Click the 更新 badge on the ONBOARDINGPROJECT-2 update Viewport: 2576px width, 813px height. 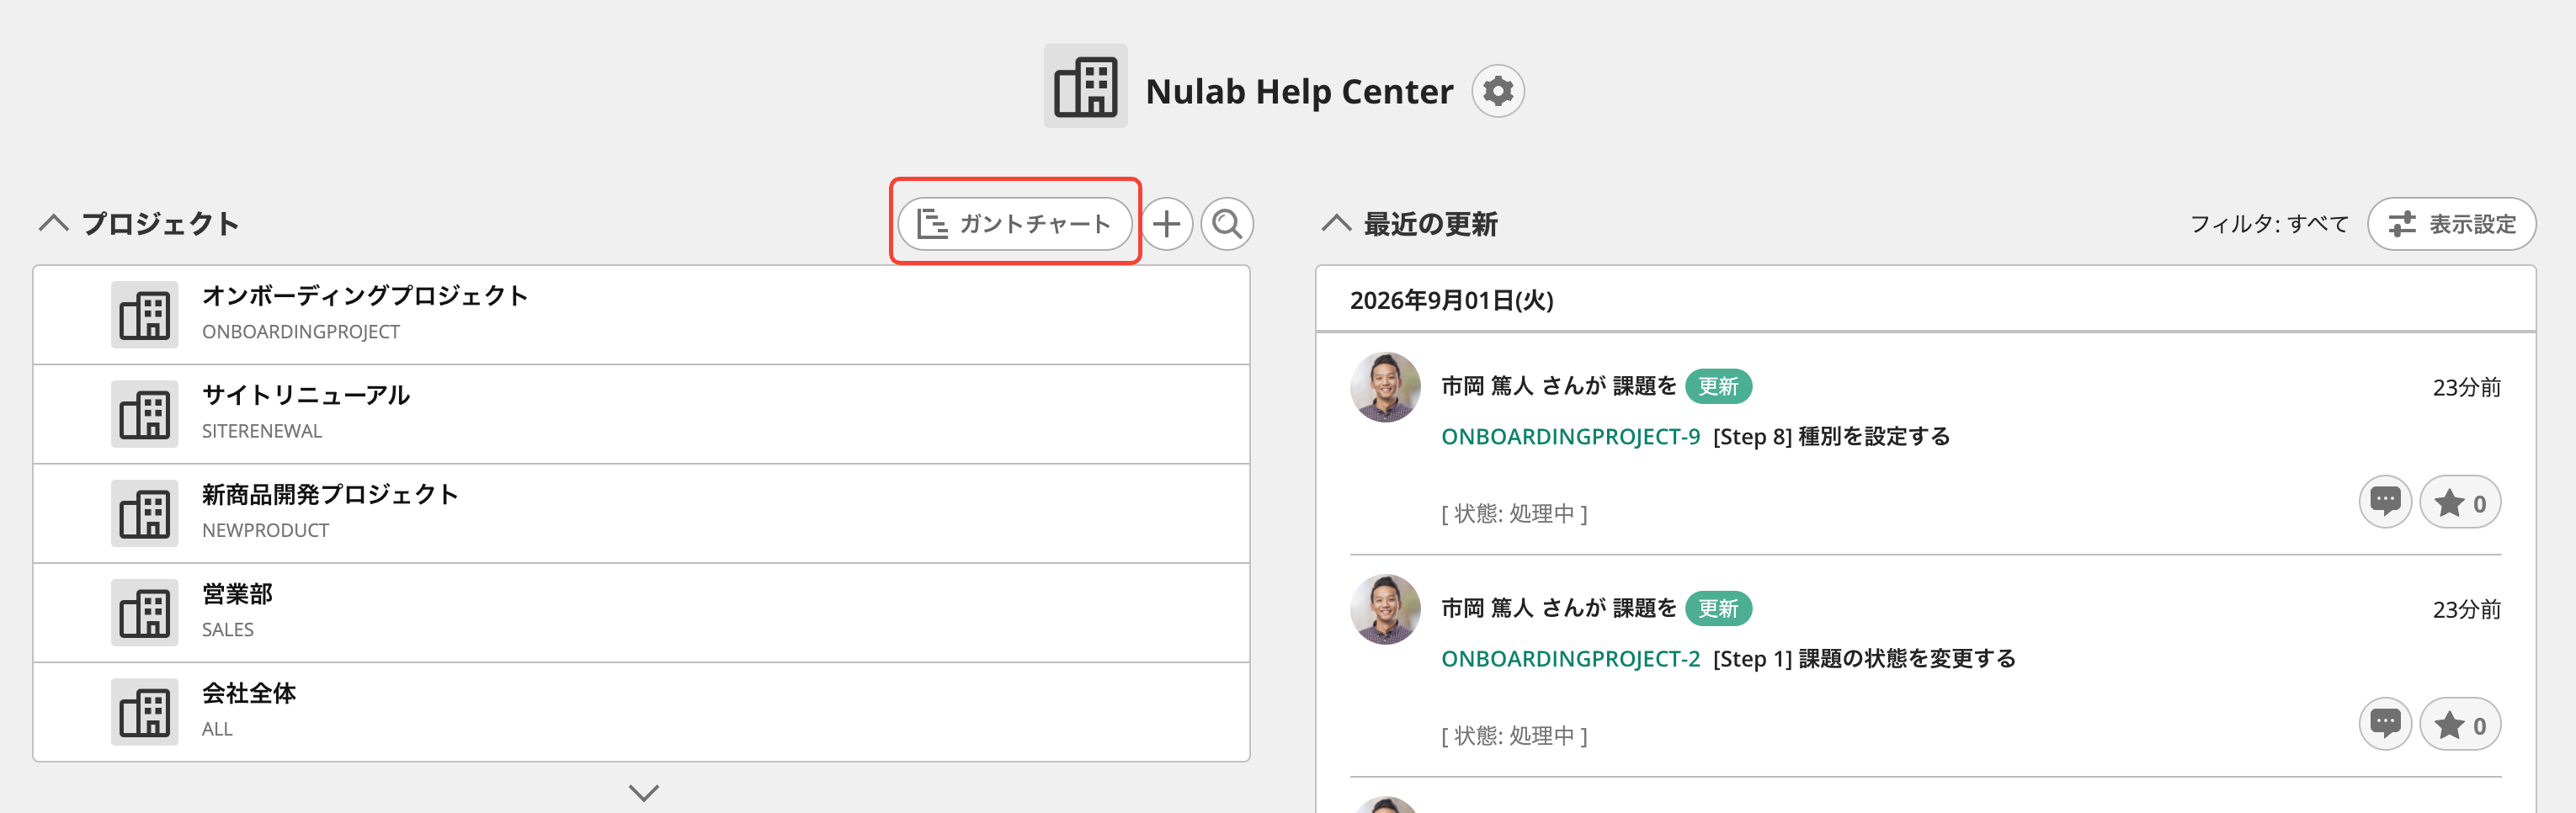click(1718, 608)
